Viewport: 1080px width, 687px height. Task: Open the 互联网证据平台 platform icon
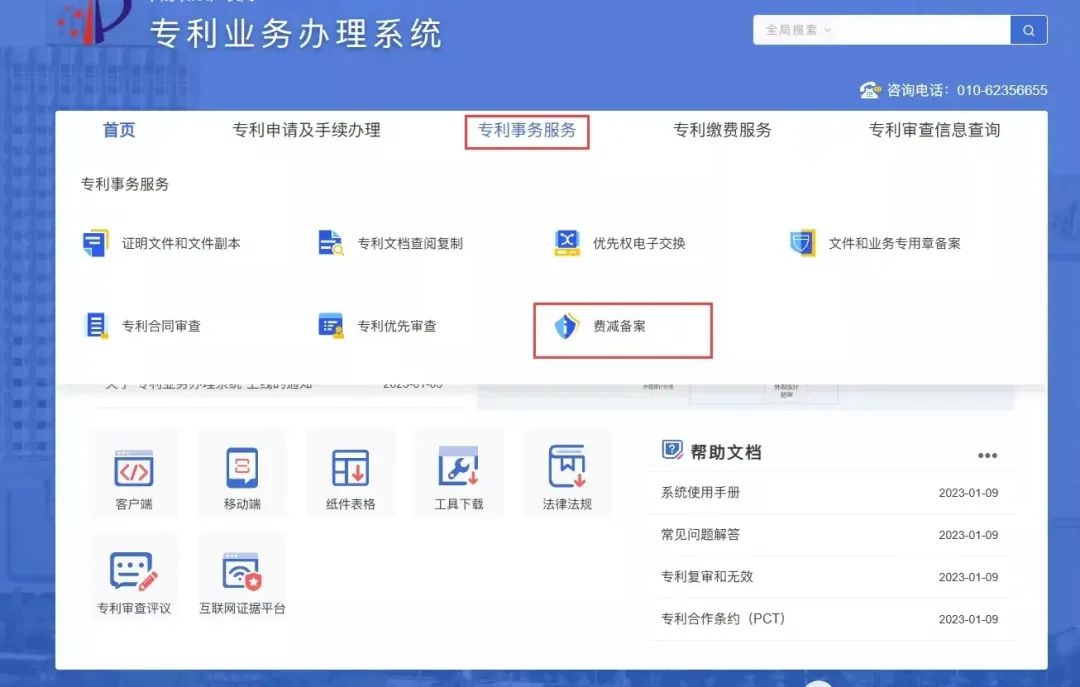243,576
